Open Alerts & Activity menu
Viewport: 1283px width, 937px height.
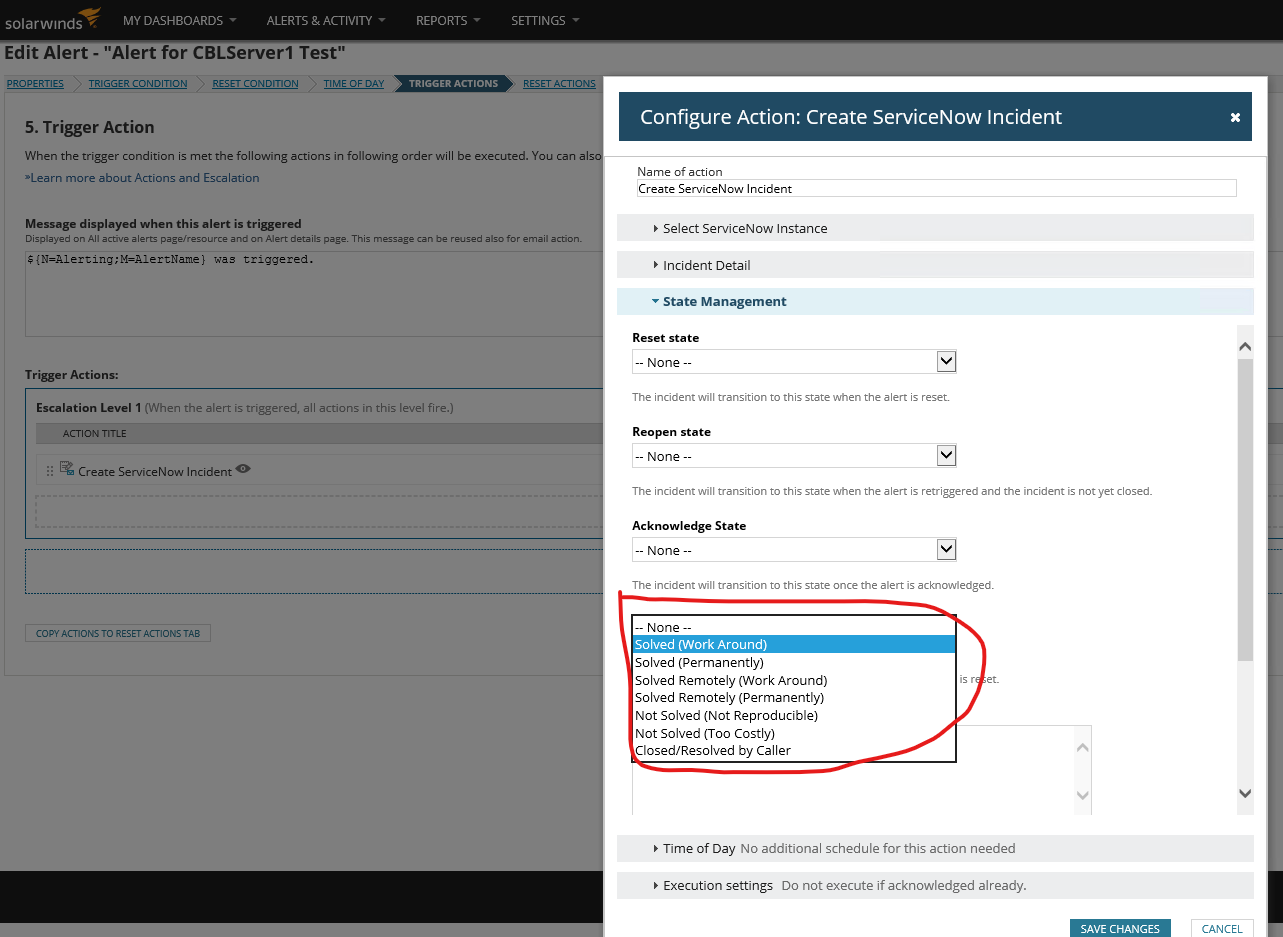coord(327,20)
